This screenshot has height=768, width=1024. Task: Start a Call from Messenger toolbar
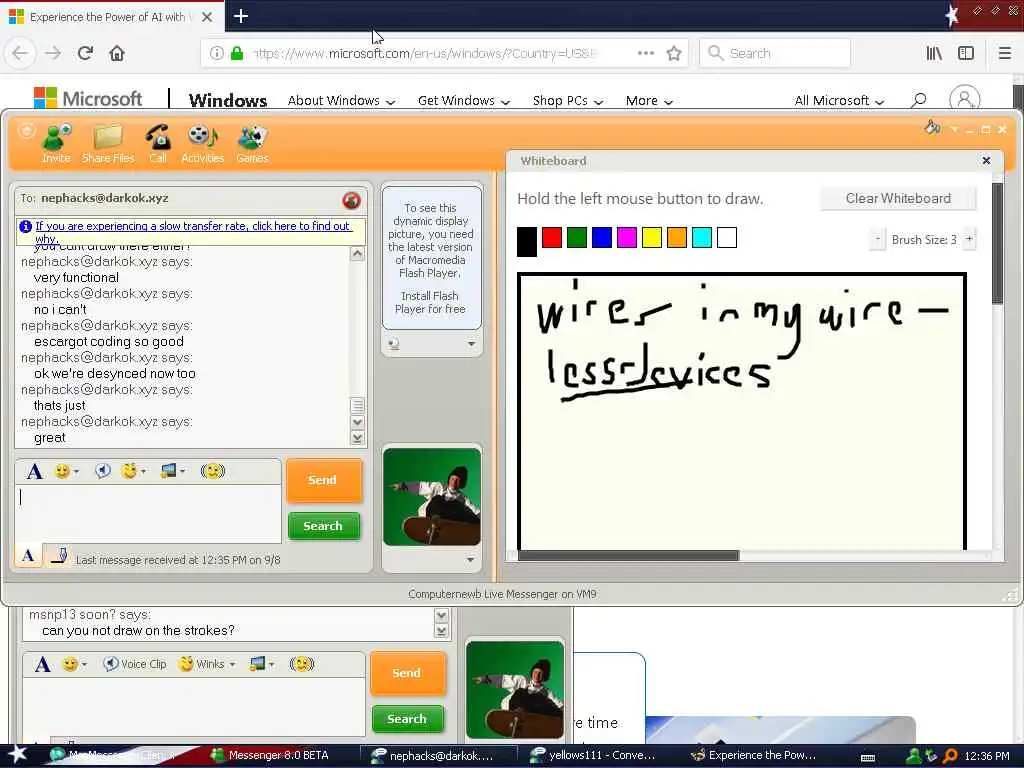pyautogui.click(x=158, y=144)
